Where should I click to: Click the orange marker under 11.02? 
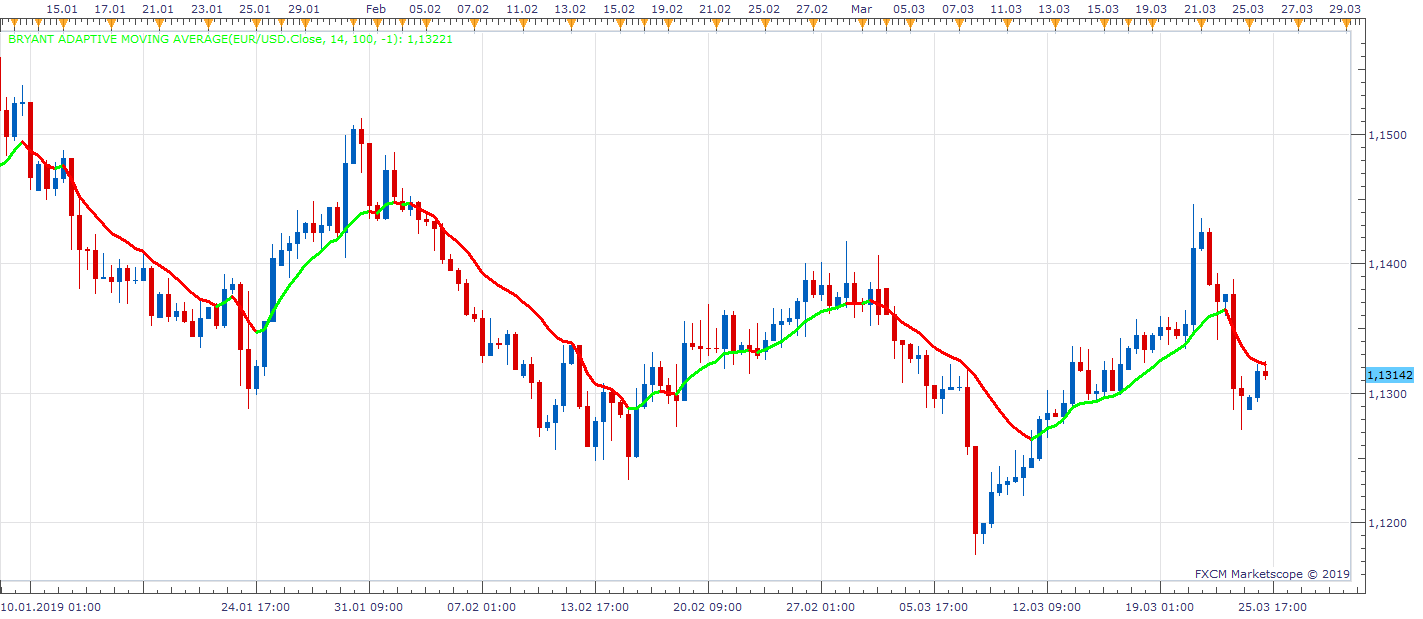(x=521, y=23)
